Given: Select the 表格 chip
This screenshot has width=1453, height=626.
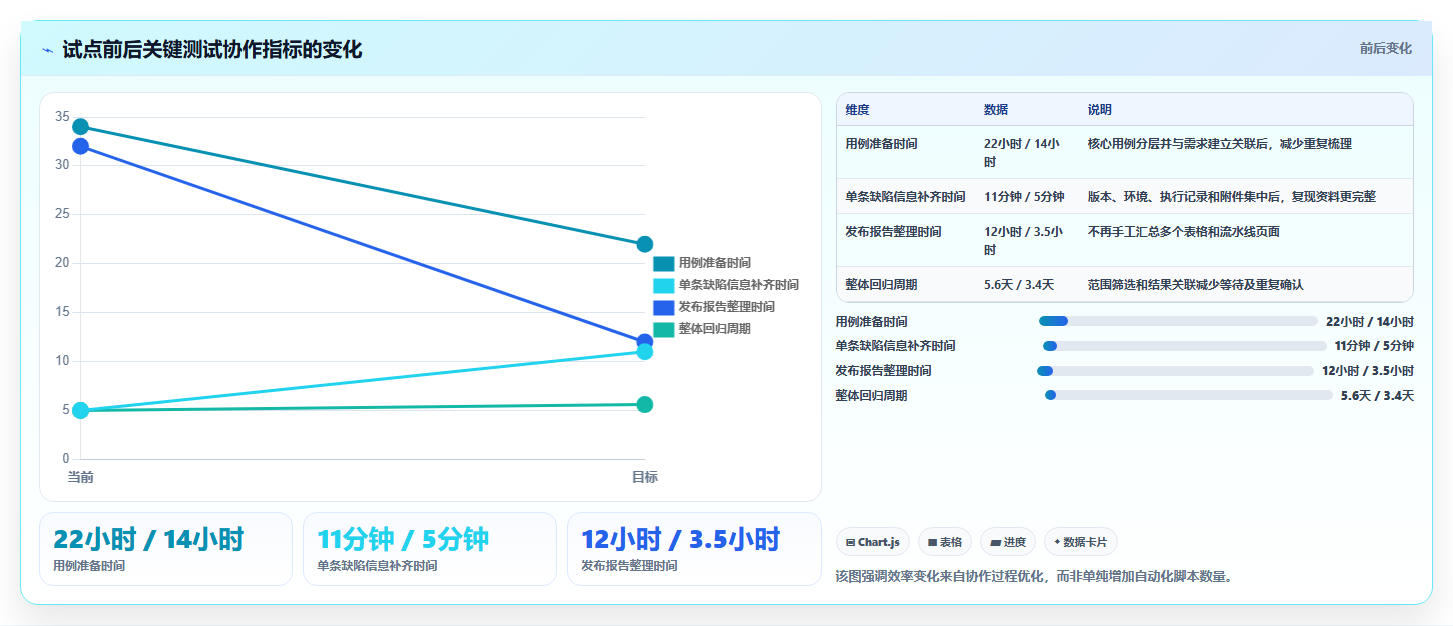Looking at the screenshot, I should pyautogui.click(x=945, y=542).
